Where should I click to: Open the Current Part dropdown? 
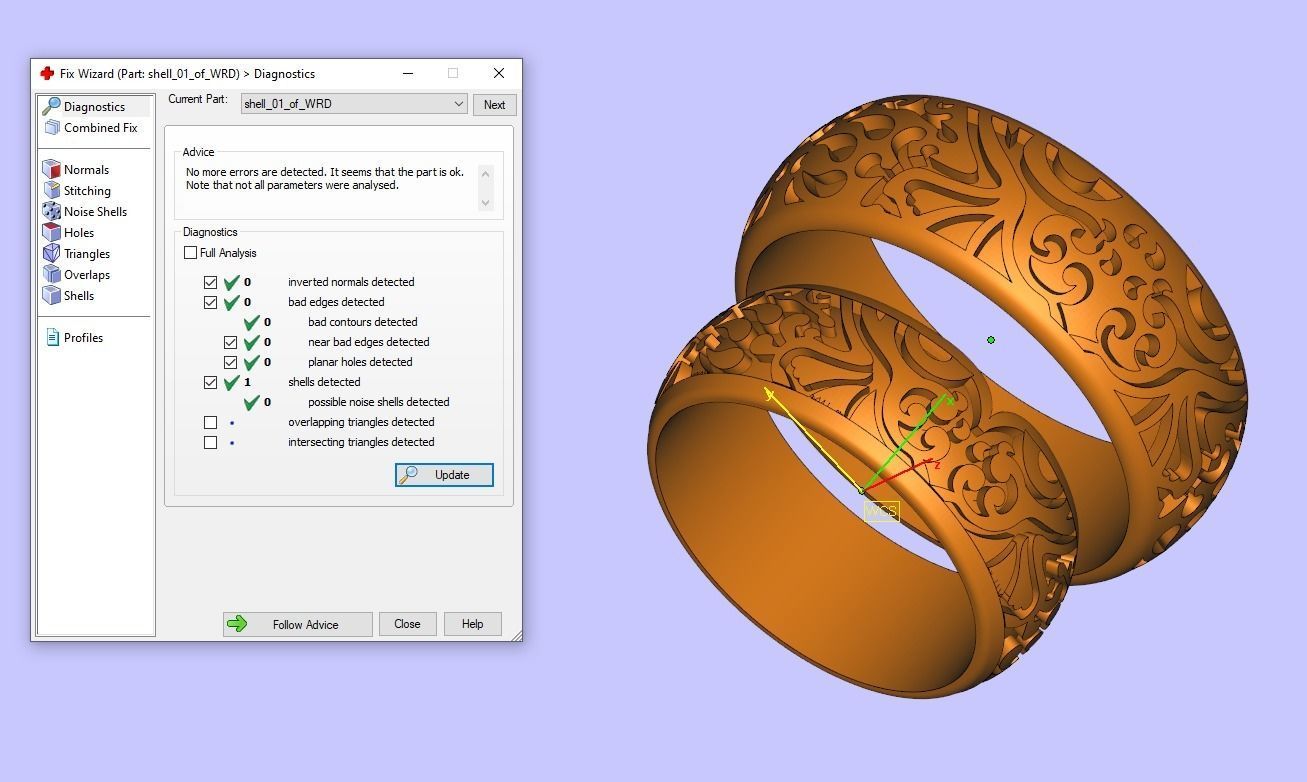tap(354, 104)
